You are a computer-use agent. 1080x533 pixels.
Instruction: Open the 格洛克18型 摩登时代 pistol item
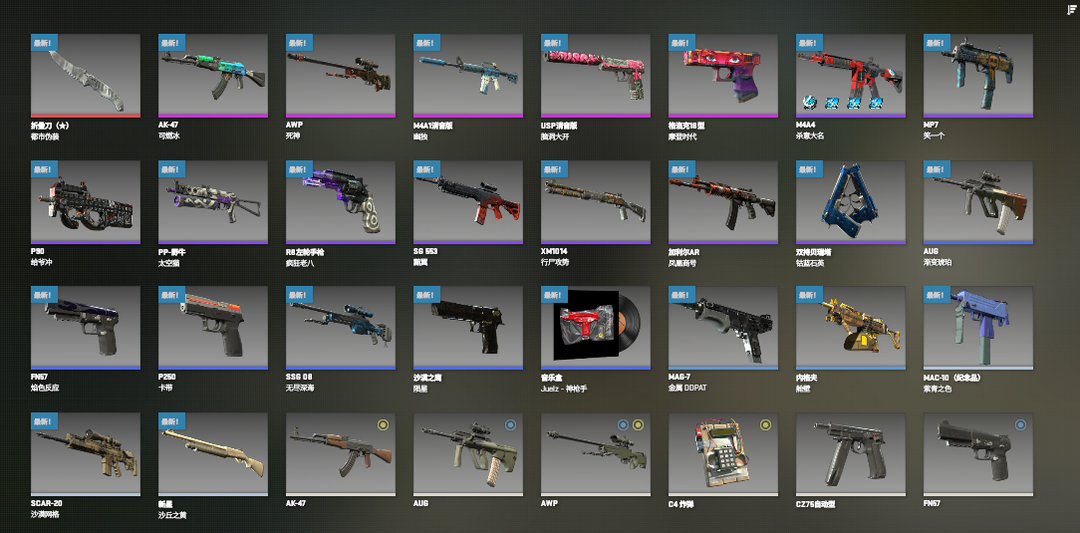click(723, 76)
